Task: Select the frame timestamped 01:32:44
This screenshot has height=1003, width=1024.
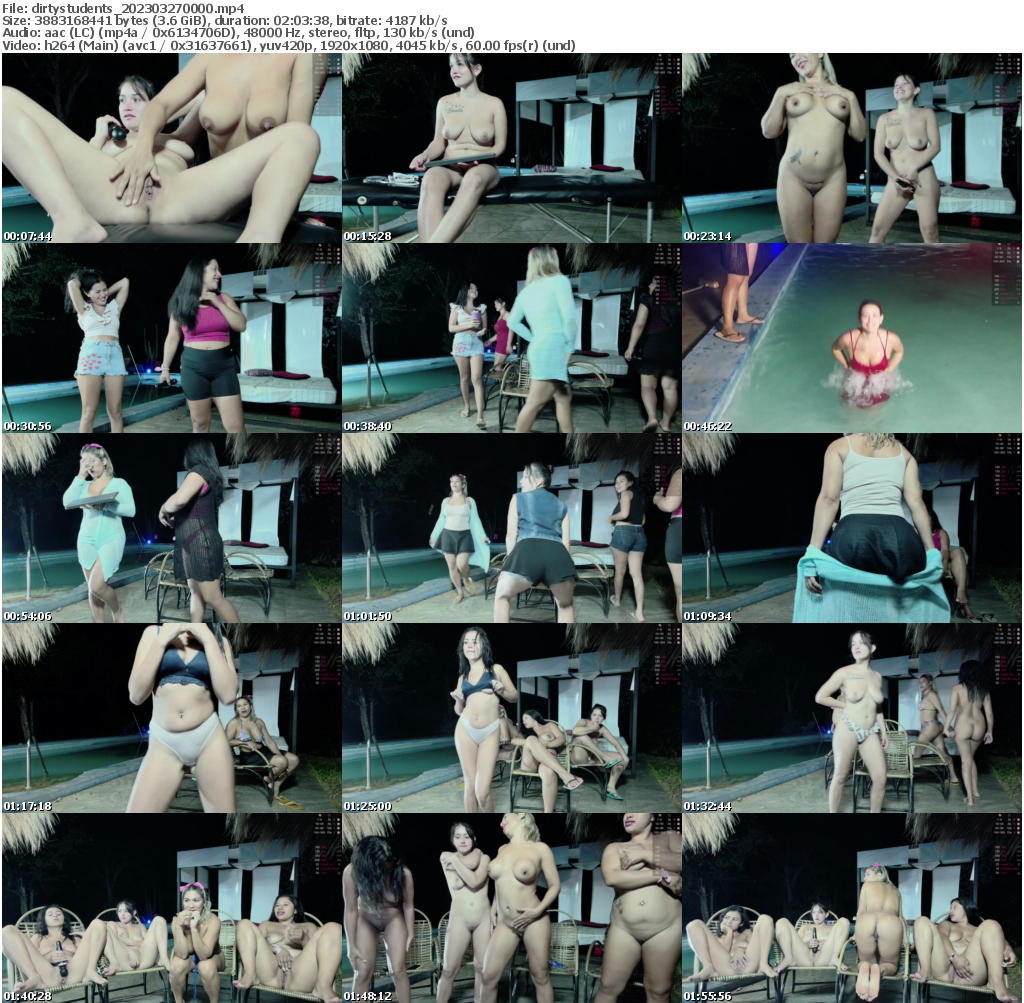Action: pyautogui.click(x=851, y=718)
